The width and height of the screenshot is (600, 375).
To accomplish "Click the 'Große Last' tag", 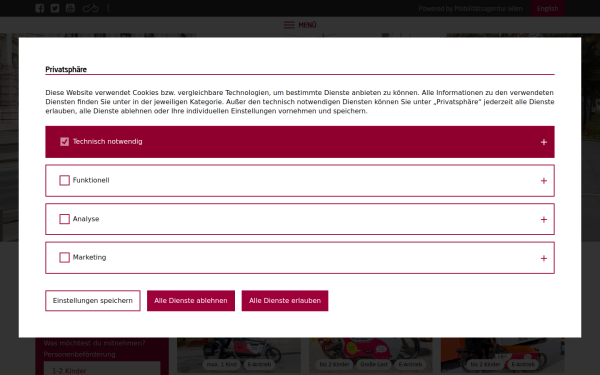I will 374,364.
